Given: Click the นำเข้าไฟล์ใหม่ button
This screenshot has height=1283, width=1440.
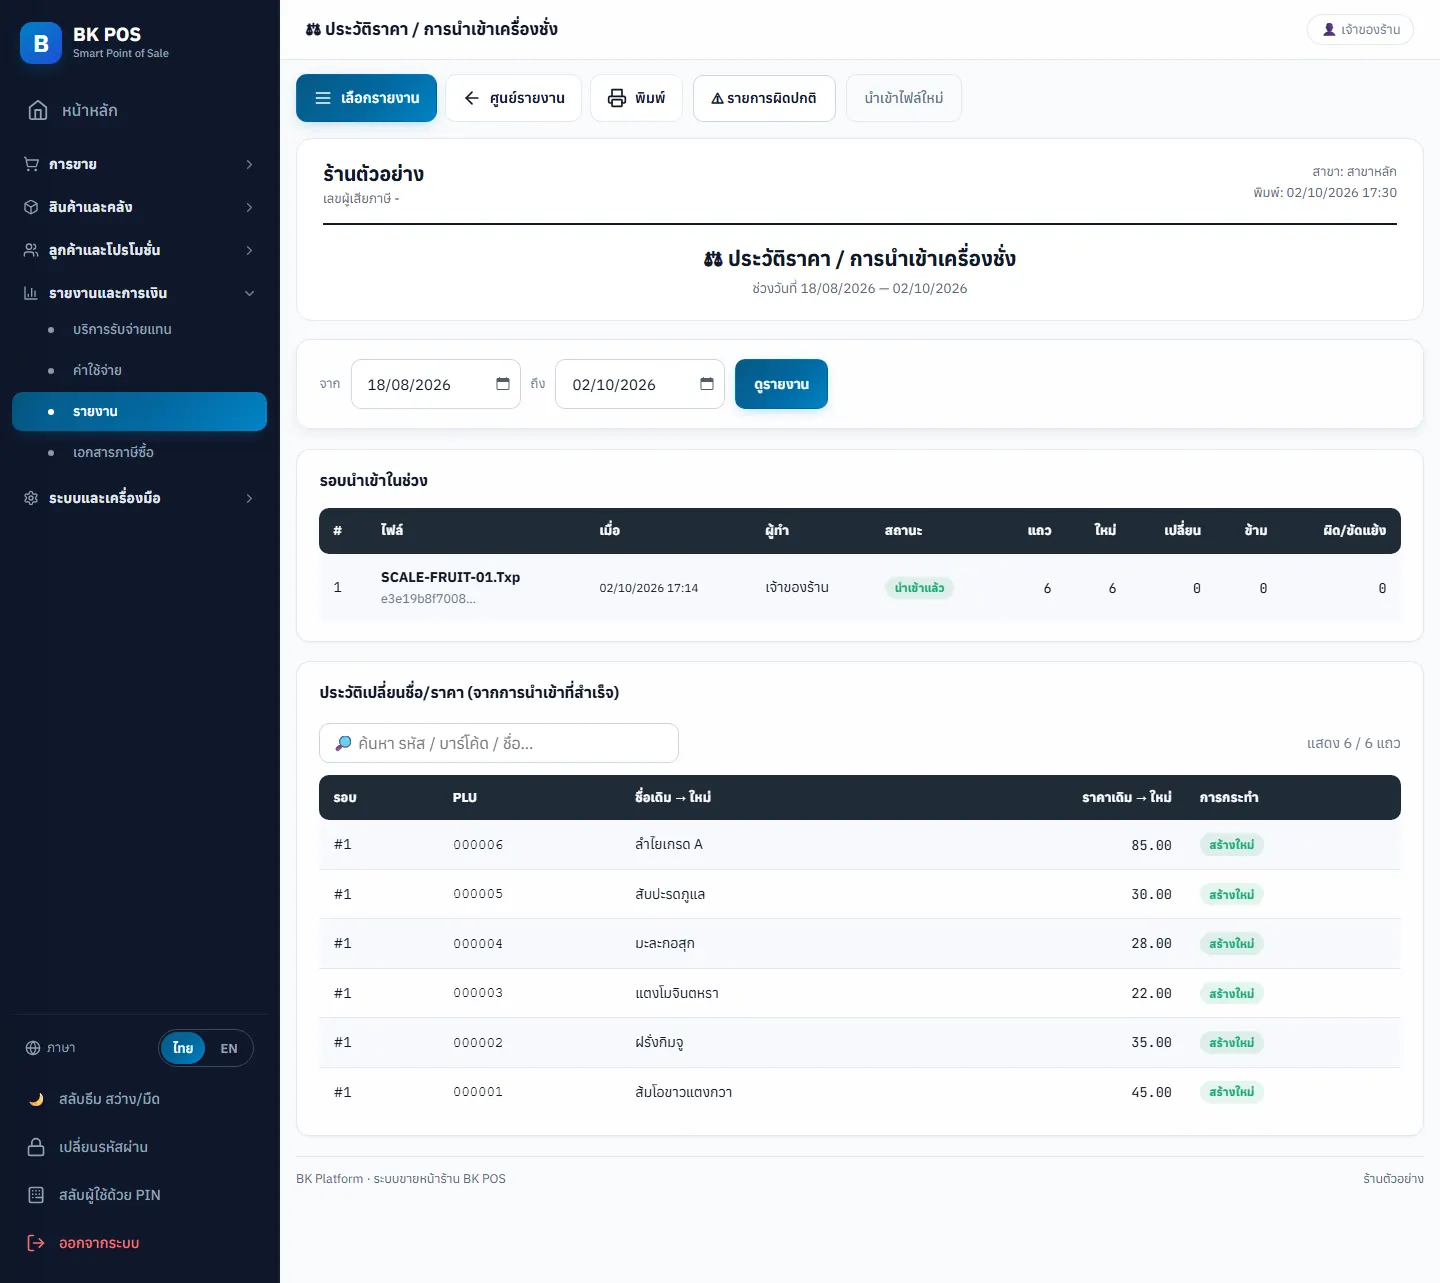Looking at the screenshot, I should pos(904,98).
